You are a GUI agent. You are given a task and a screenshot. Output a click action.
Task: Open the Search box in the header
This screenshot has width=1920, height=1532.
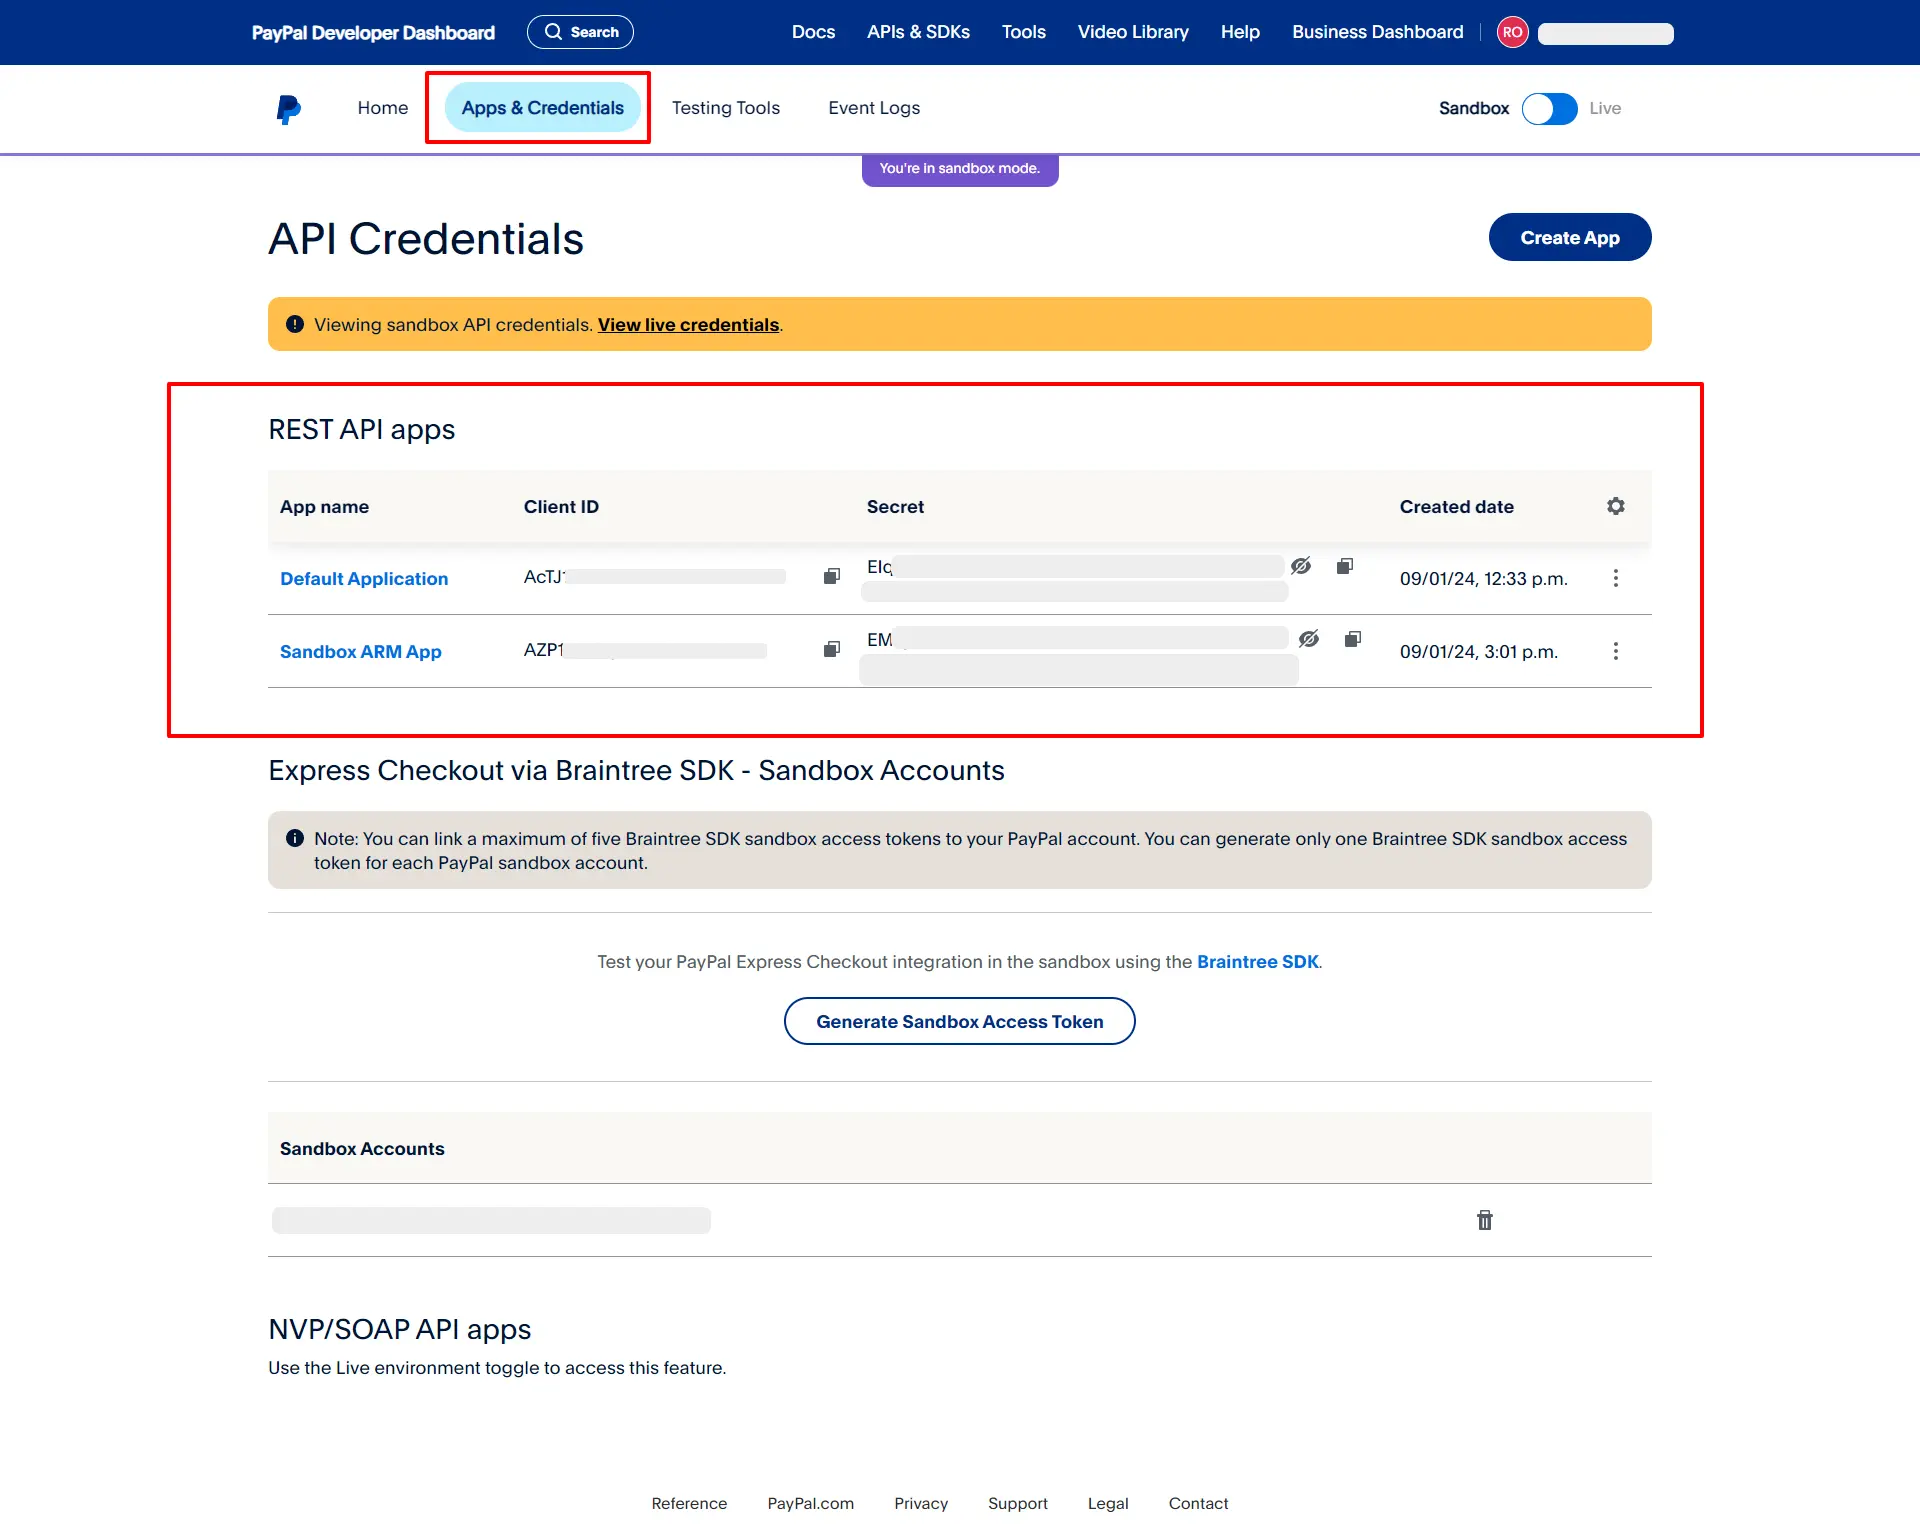[580, 32]
